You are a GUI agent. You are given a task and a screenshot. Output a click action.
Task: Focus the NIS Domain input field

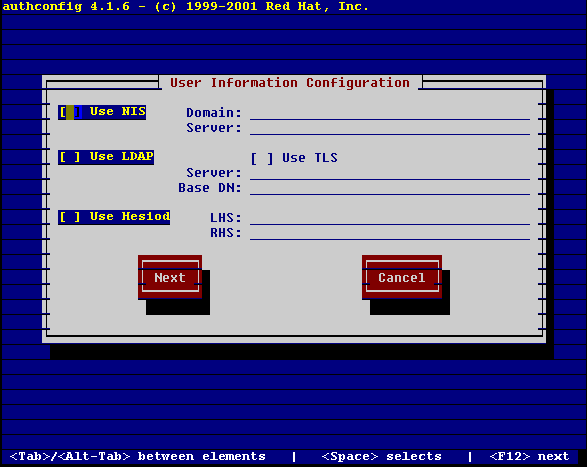point(390,113)
